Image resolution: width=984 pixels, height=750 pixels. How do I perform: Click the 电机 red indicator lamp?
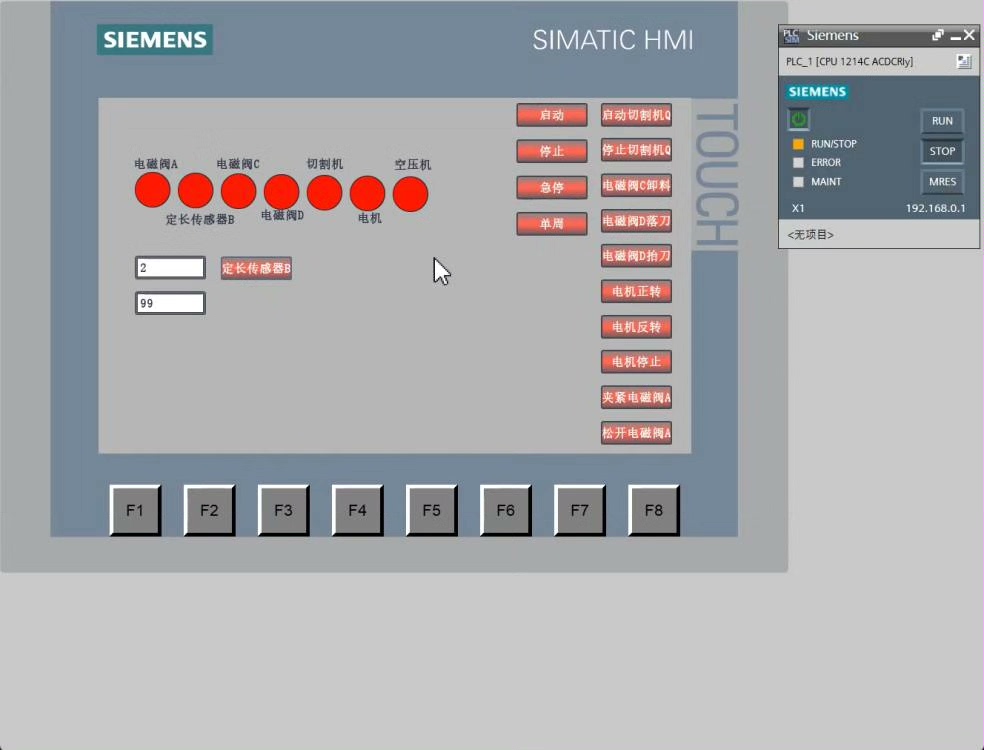367,193
